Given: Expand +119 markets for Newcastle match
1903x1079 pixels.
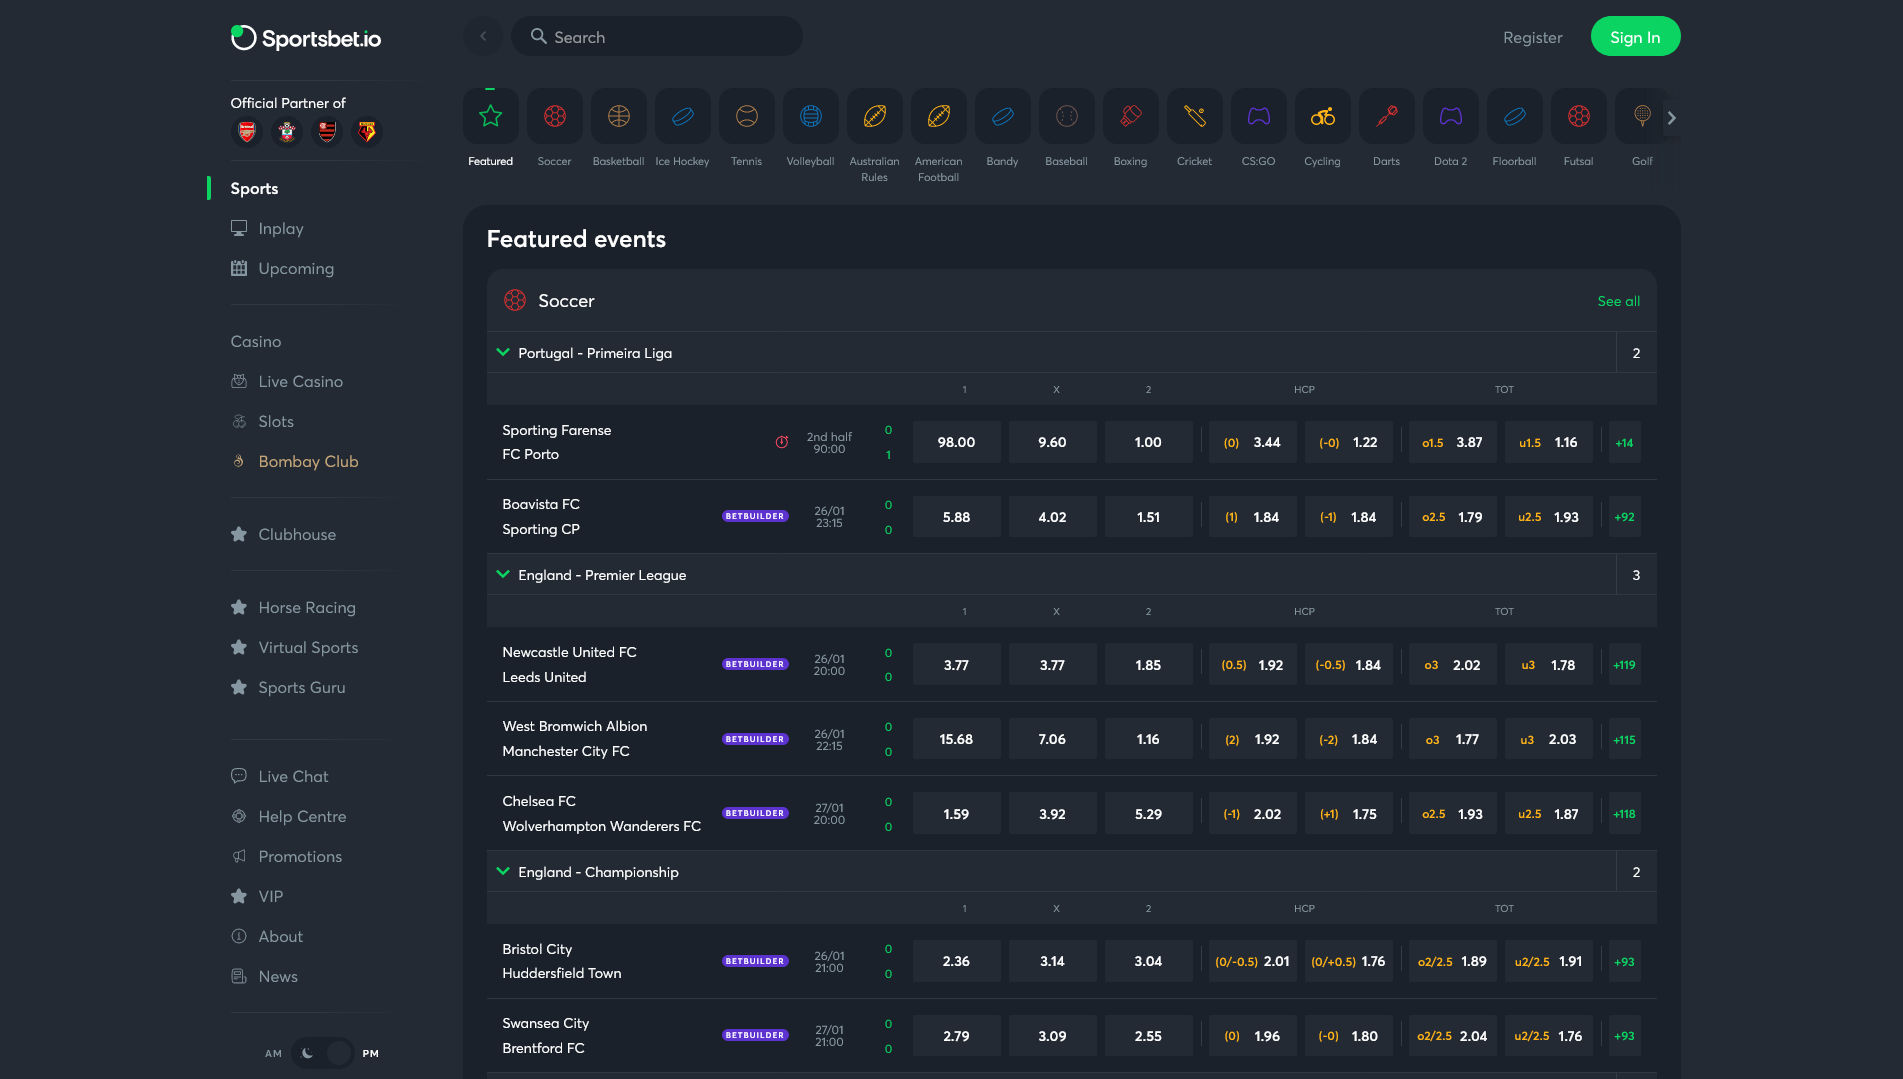Looking at the screenshot, I should 1624,665.
